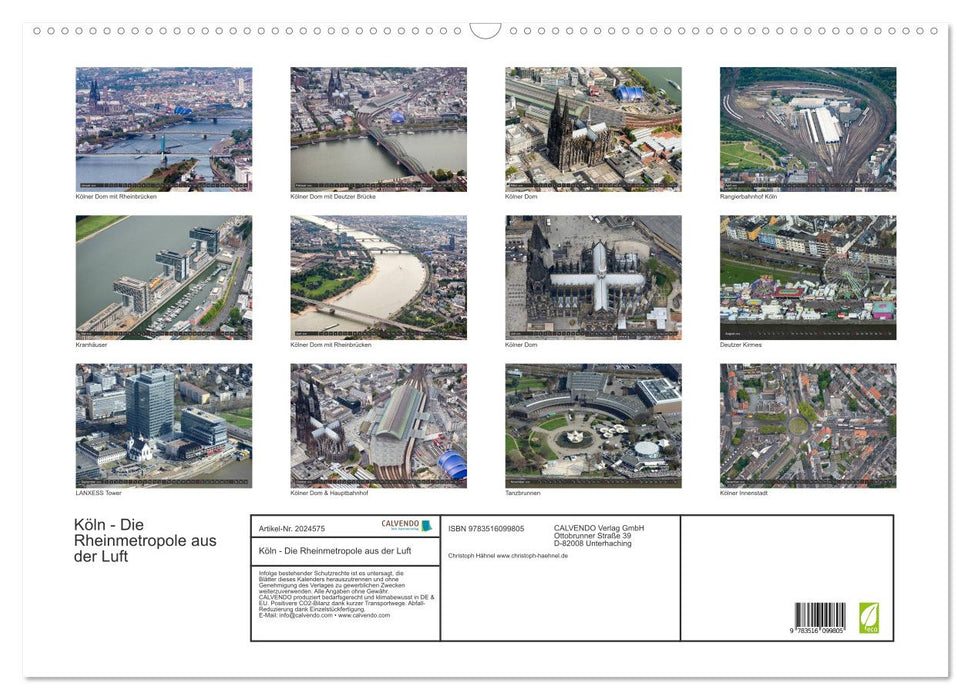Click the Kölner Dom & Hauptbahnhof image
The width and height of the screenshot is (971, 700).
[x=378, y=425]
